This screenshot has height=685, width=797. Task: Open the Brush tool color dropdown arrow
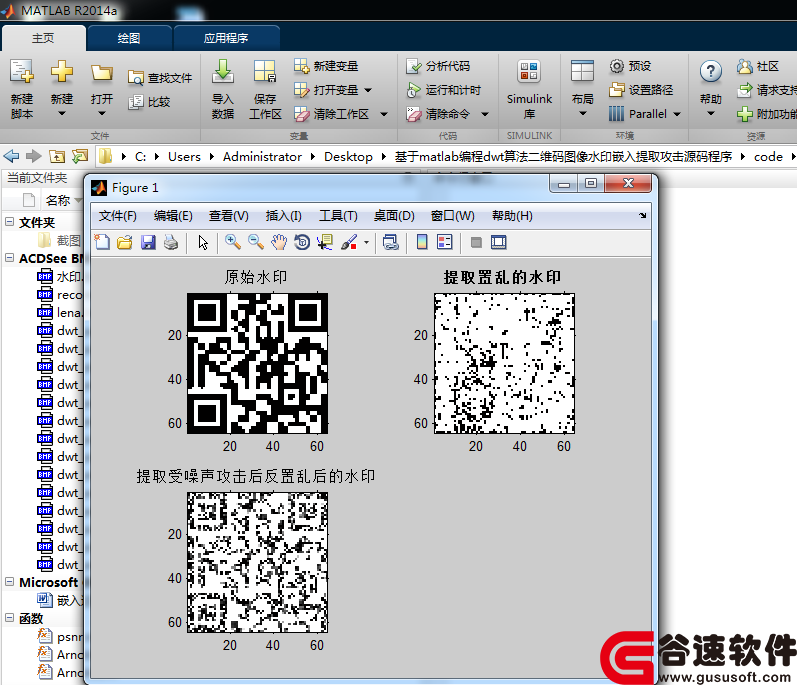coord(366,242)
